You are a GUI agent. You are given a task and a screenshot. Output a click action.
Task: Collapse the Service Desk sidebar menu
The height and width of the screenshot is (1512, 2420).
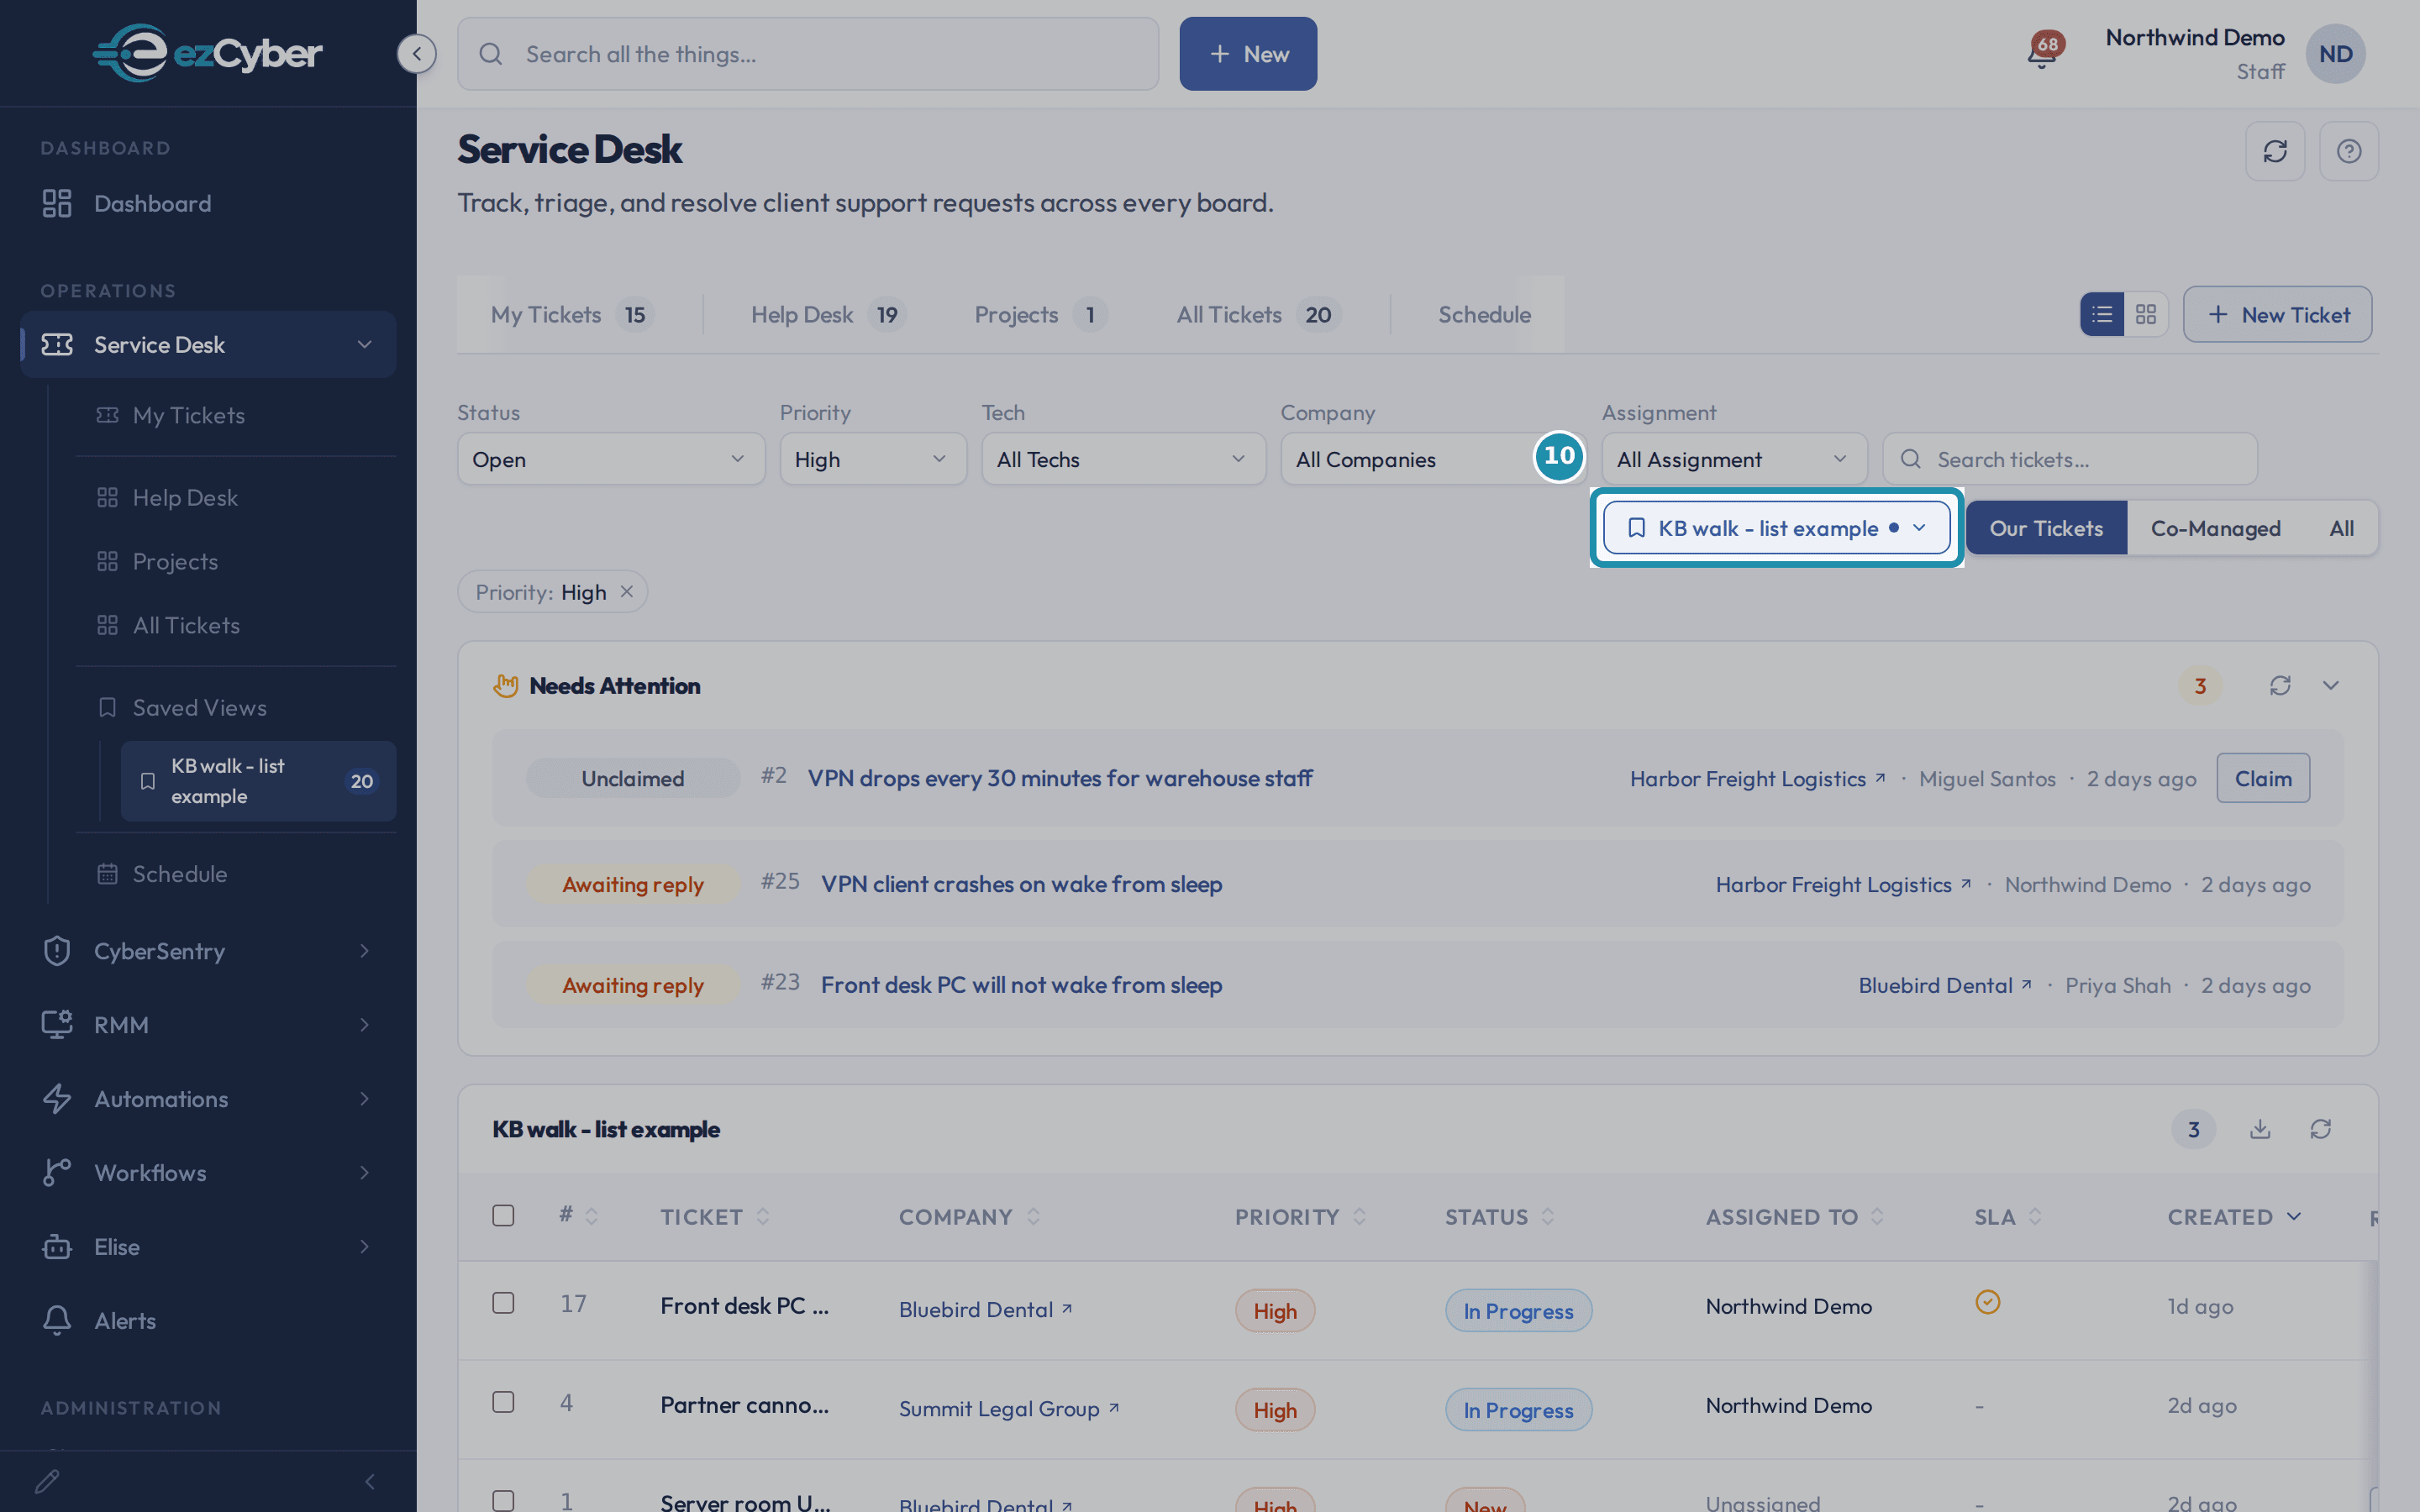364,345
